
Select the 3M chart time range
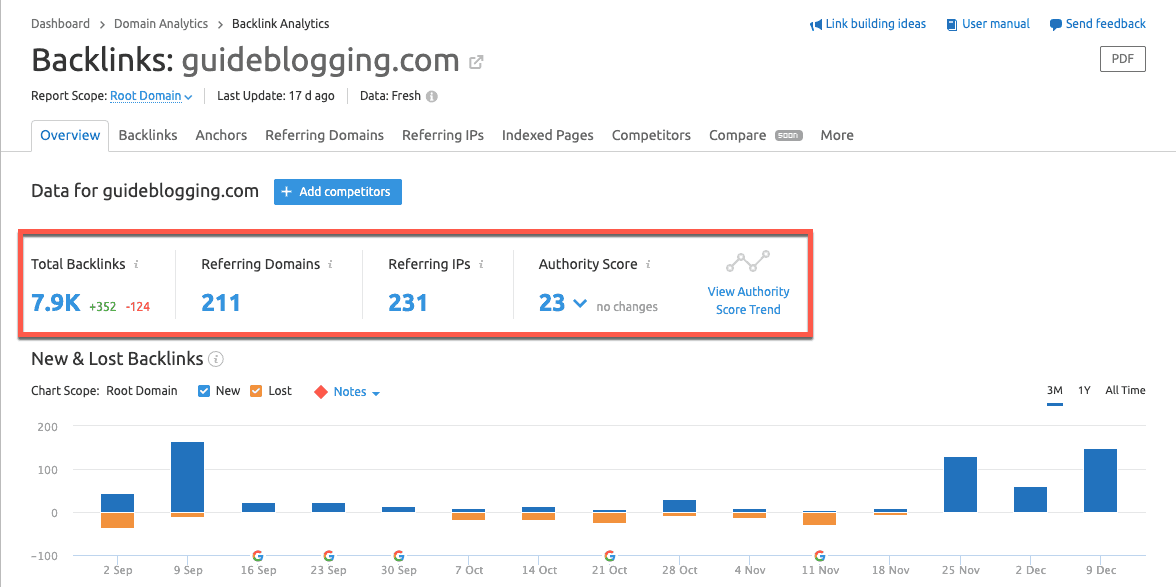[1054, 391]
